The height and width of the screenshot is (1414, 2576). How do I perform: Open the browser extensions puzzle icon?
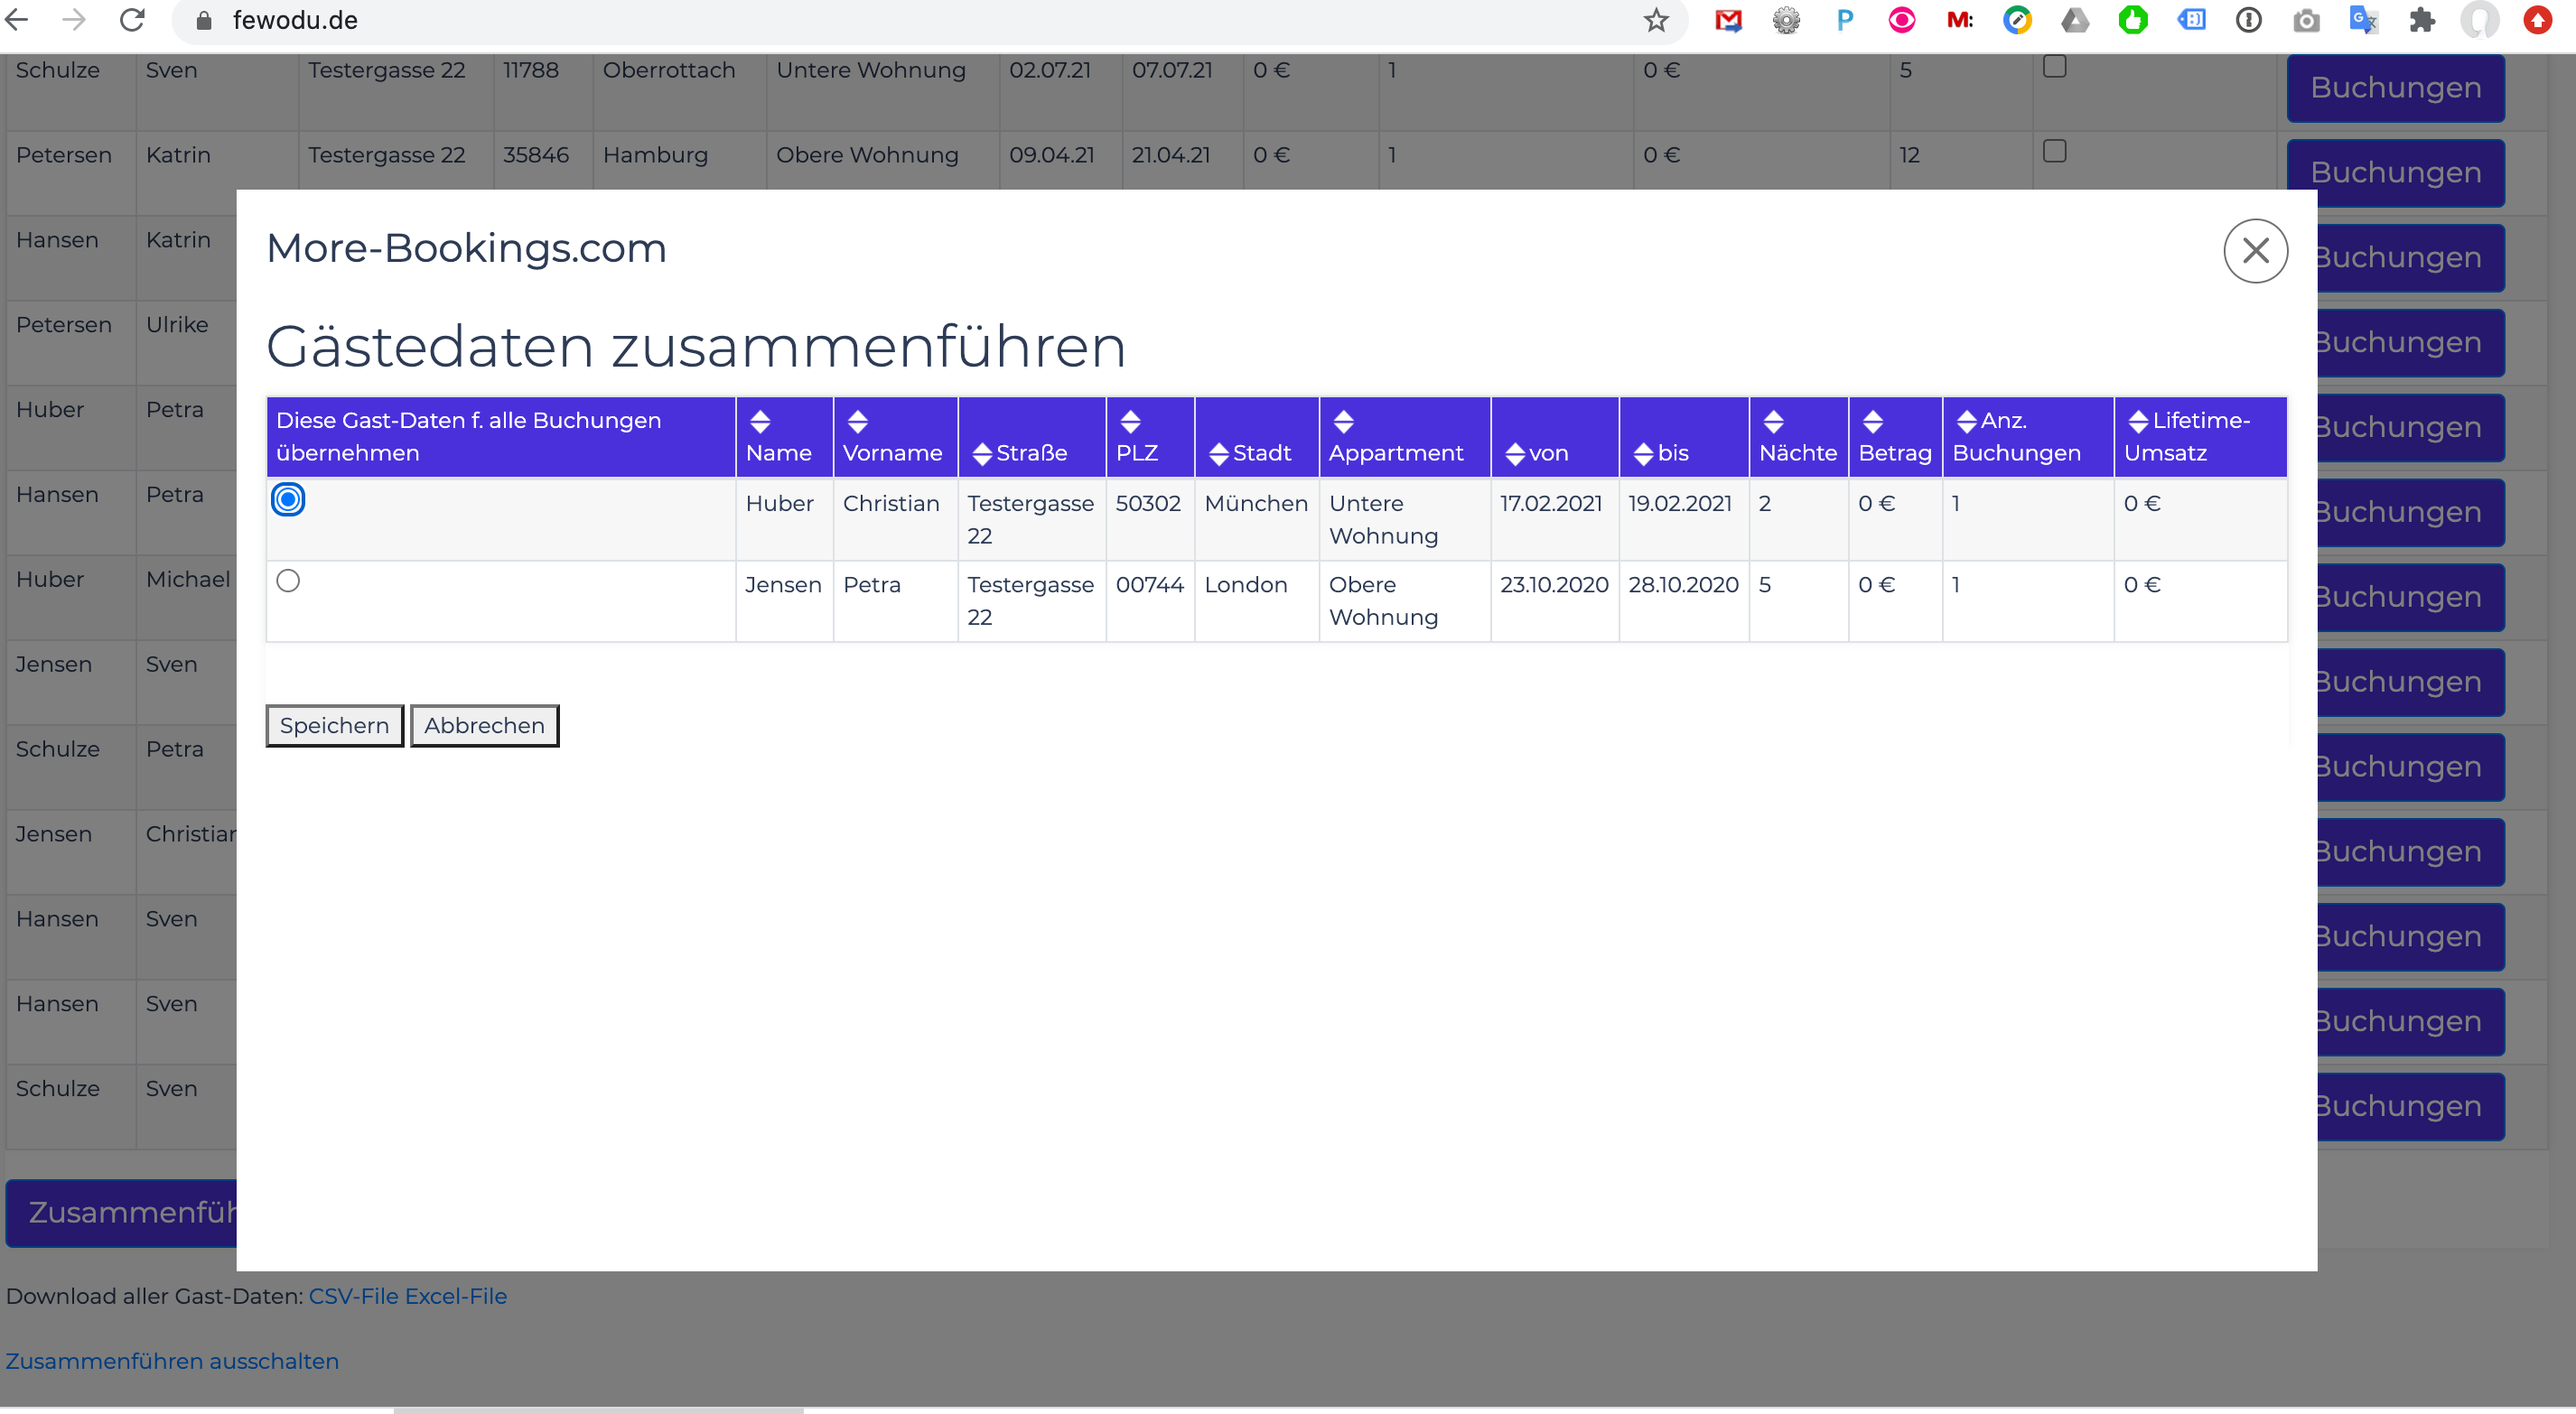point(2422,20)
